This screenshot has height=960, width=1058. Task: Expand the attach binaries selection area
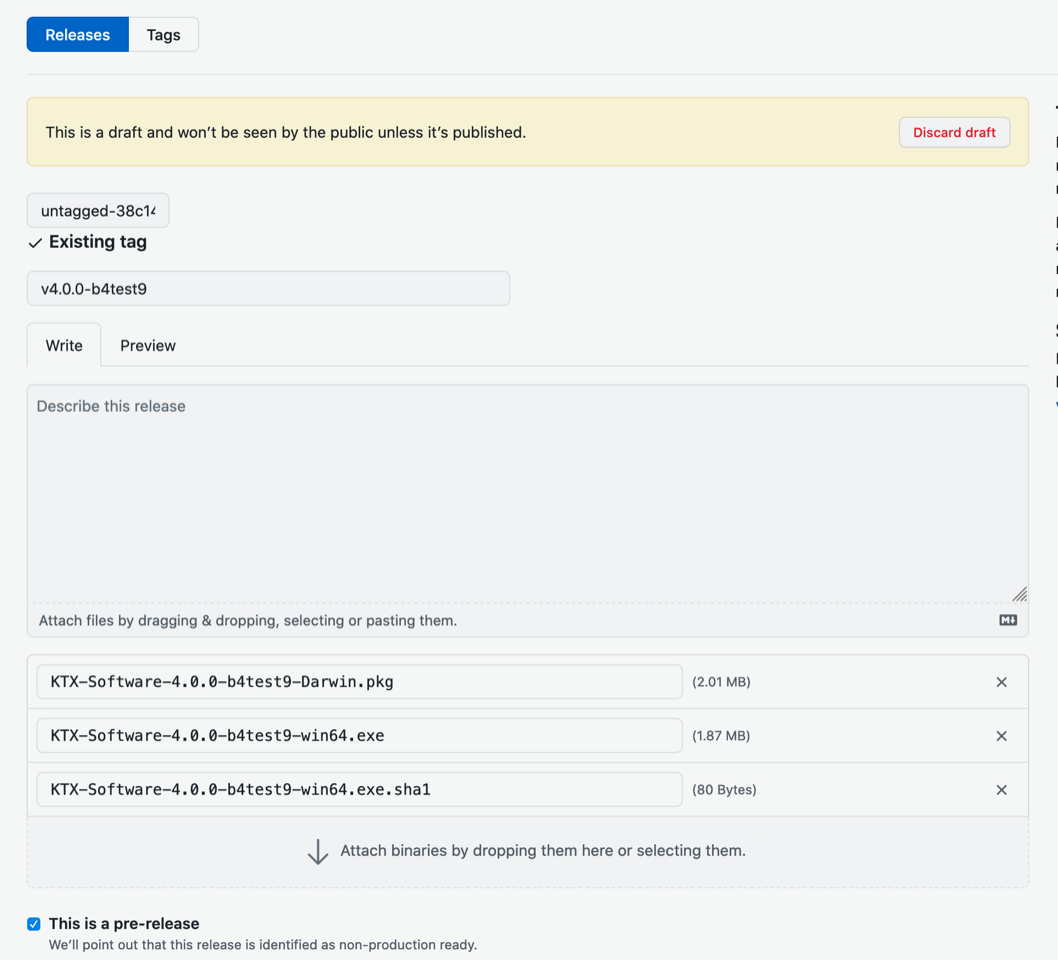[x=528, y=851]
